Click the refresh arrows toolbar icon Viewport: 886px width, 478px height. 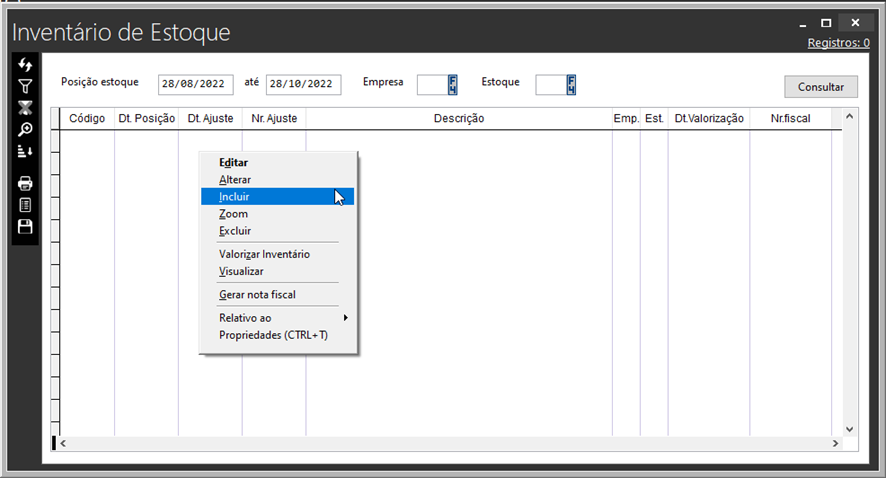click(26, 65)
